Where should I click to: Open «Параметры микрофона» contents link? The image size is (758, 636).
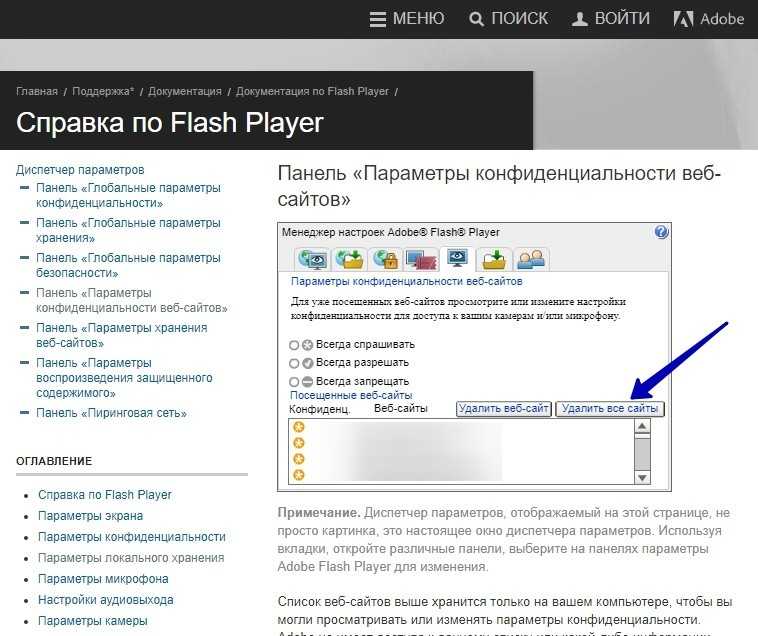coord(103,579)
